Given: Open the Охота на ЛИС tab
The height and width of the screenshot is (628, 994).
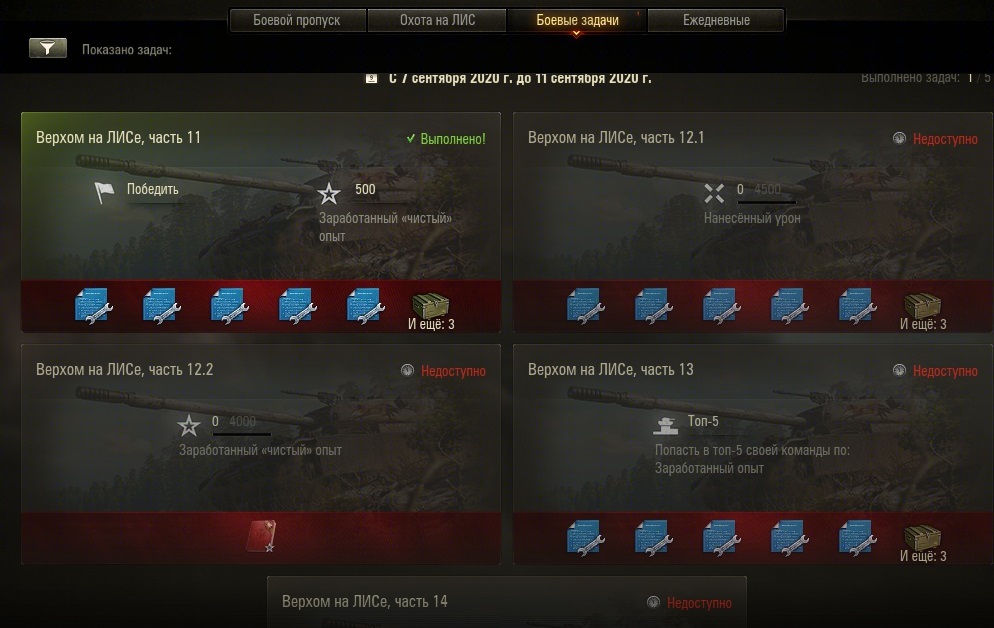Looking at the screenshot, I should [437, 20].
